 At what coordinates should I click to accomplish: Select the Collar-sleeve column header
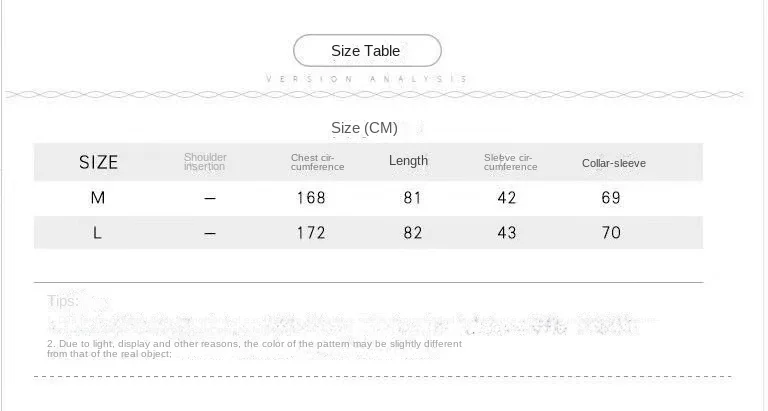(614, 163)
